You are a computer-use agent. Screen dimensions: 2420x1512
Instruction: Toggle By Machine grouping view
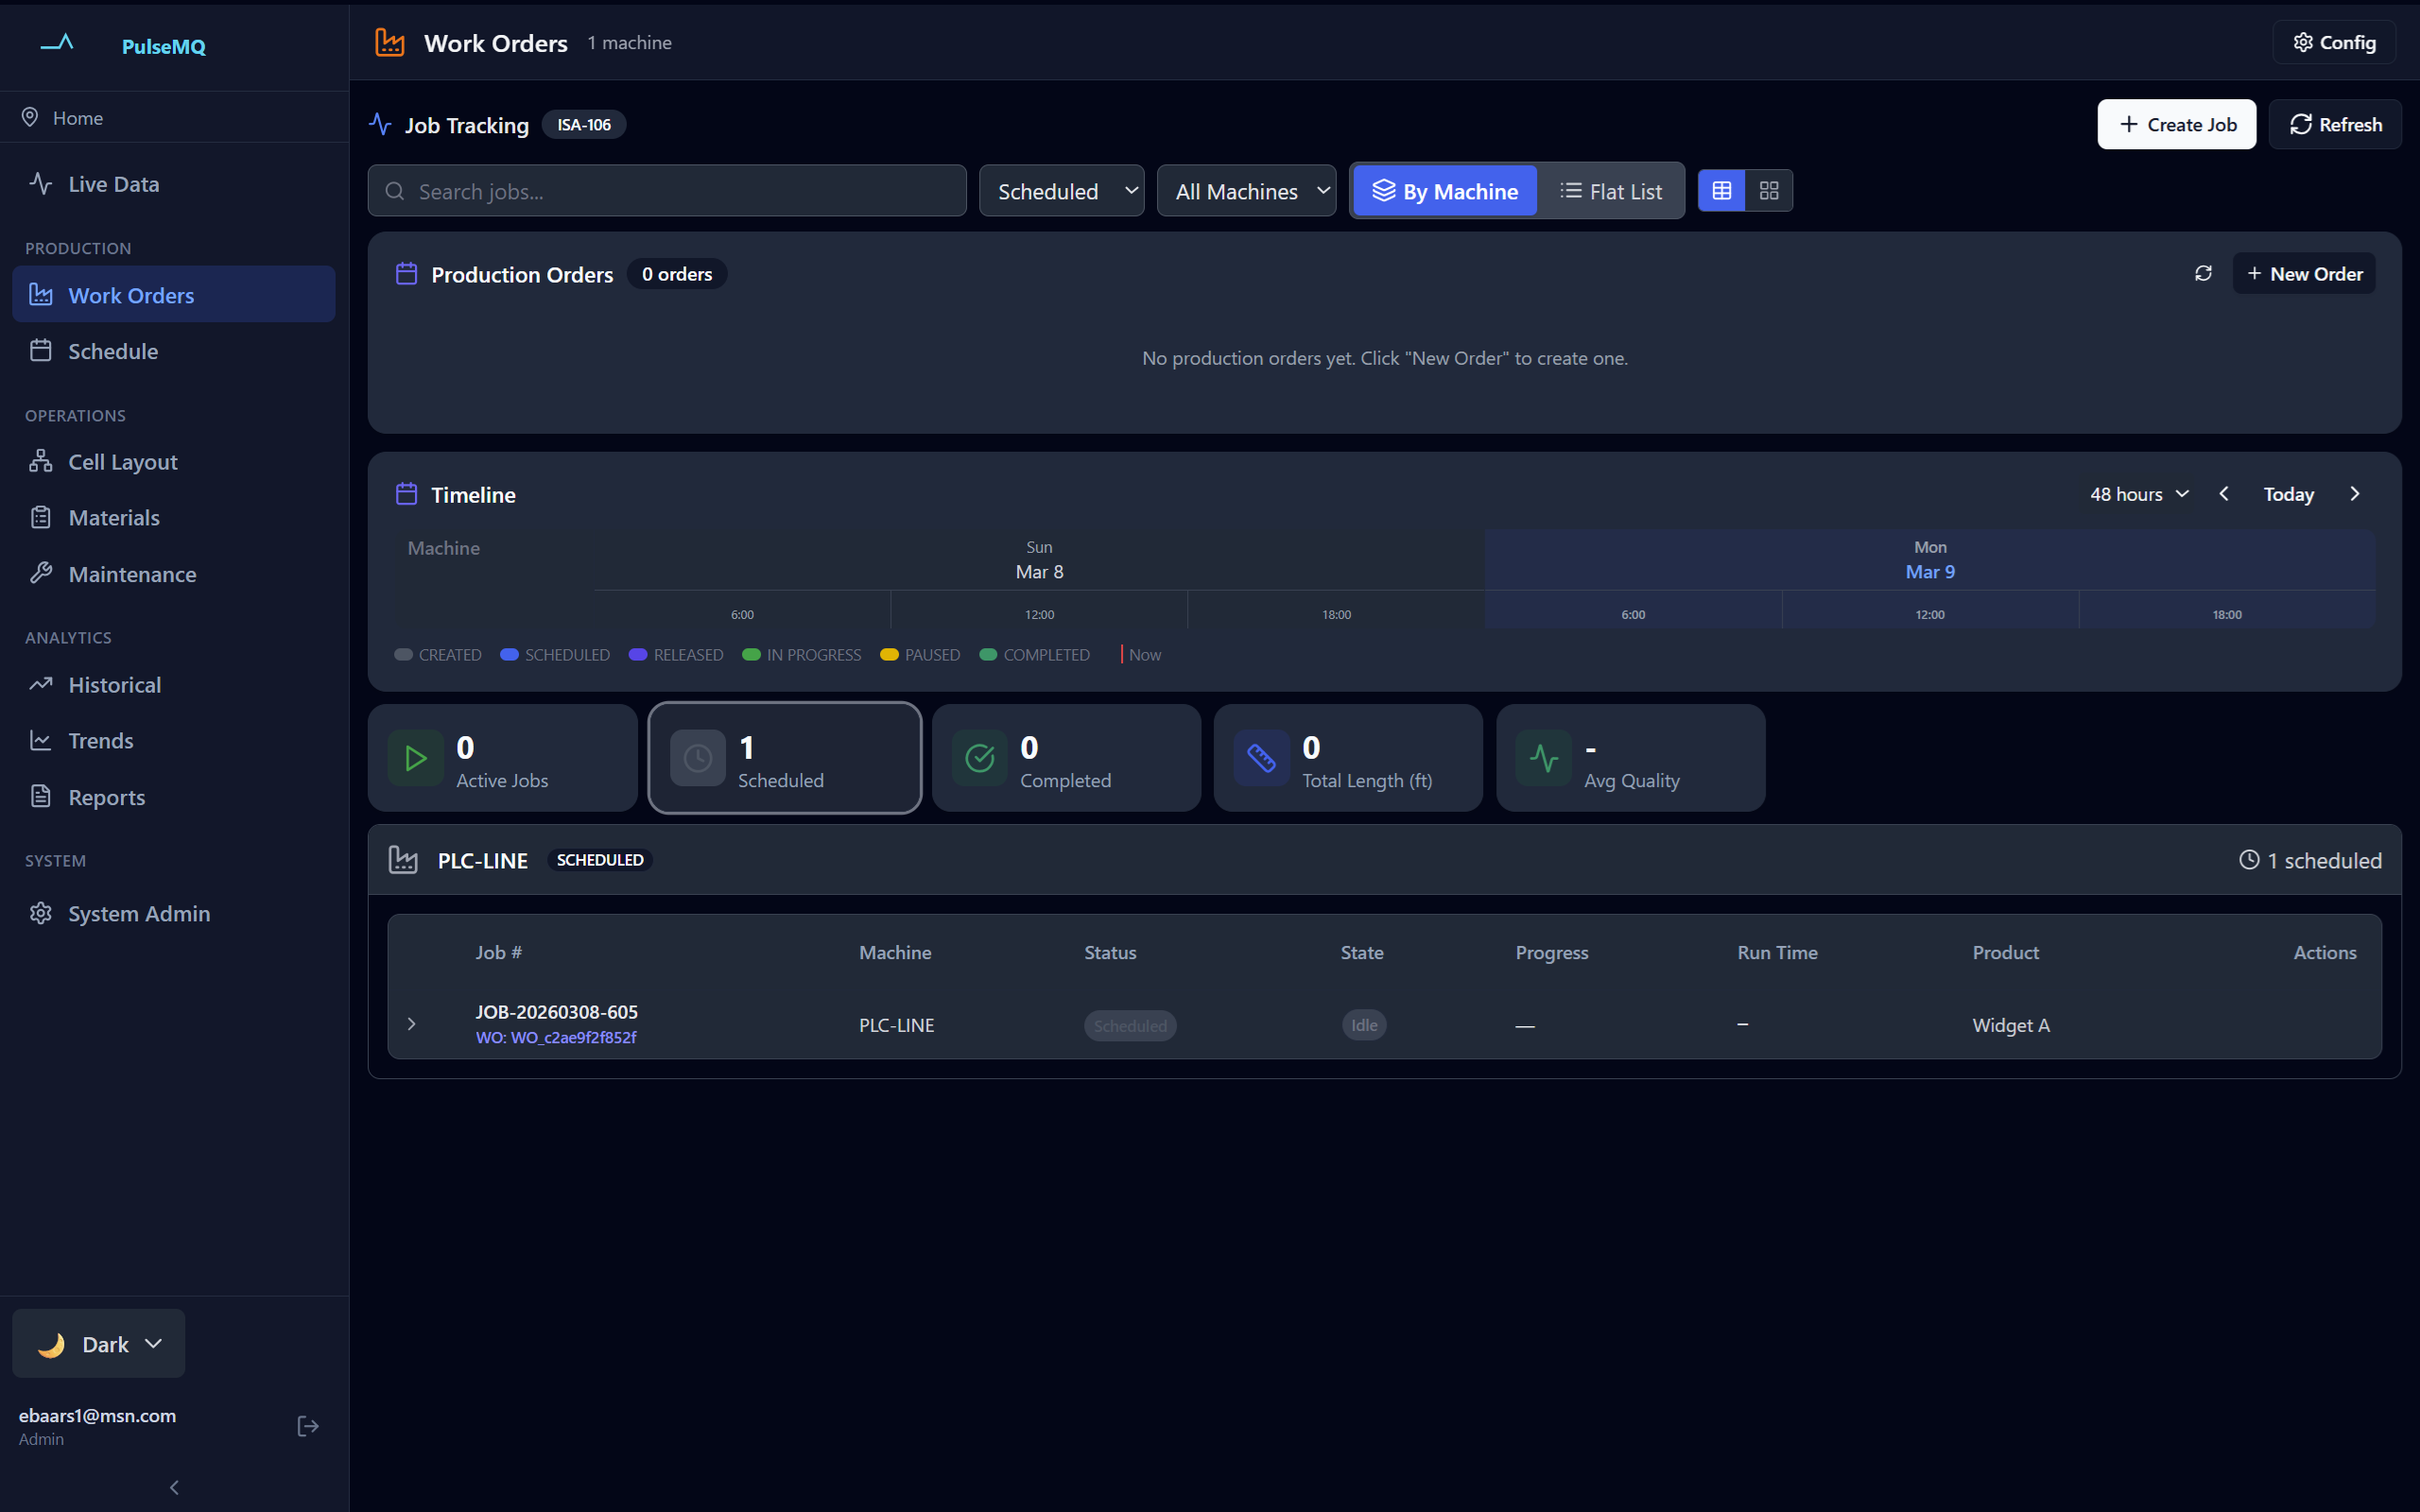1445,191
